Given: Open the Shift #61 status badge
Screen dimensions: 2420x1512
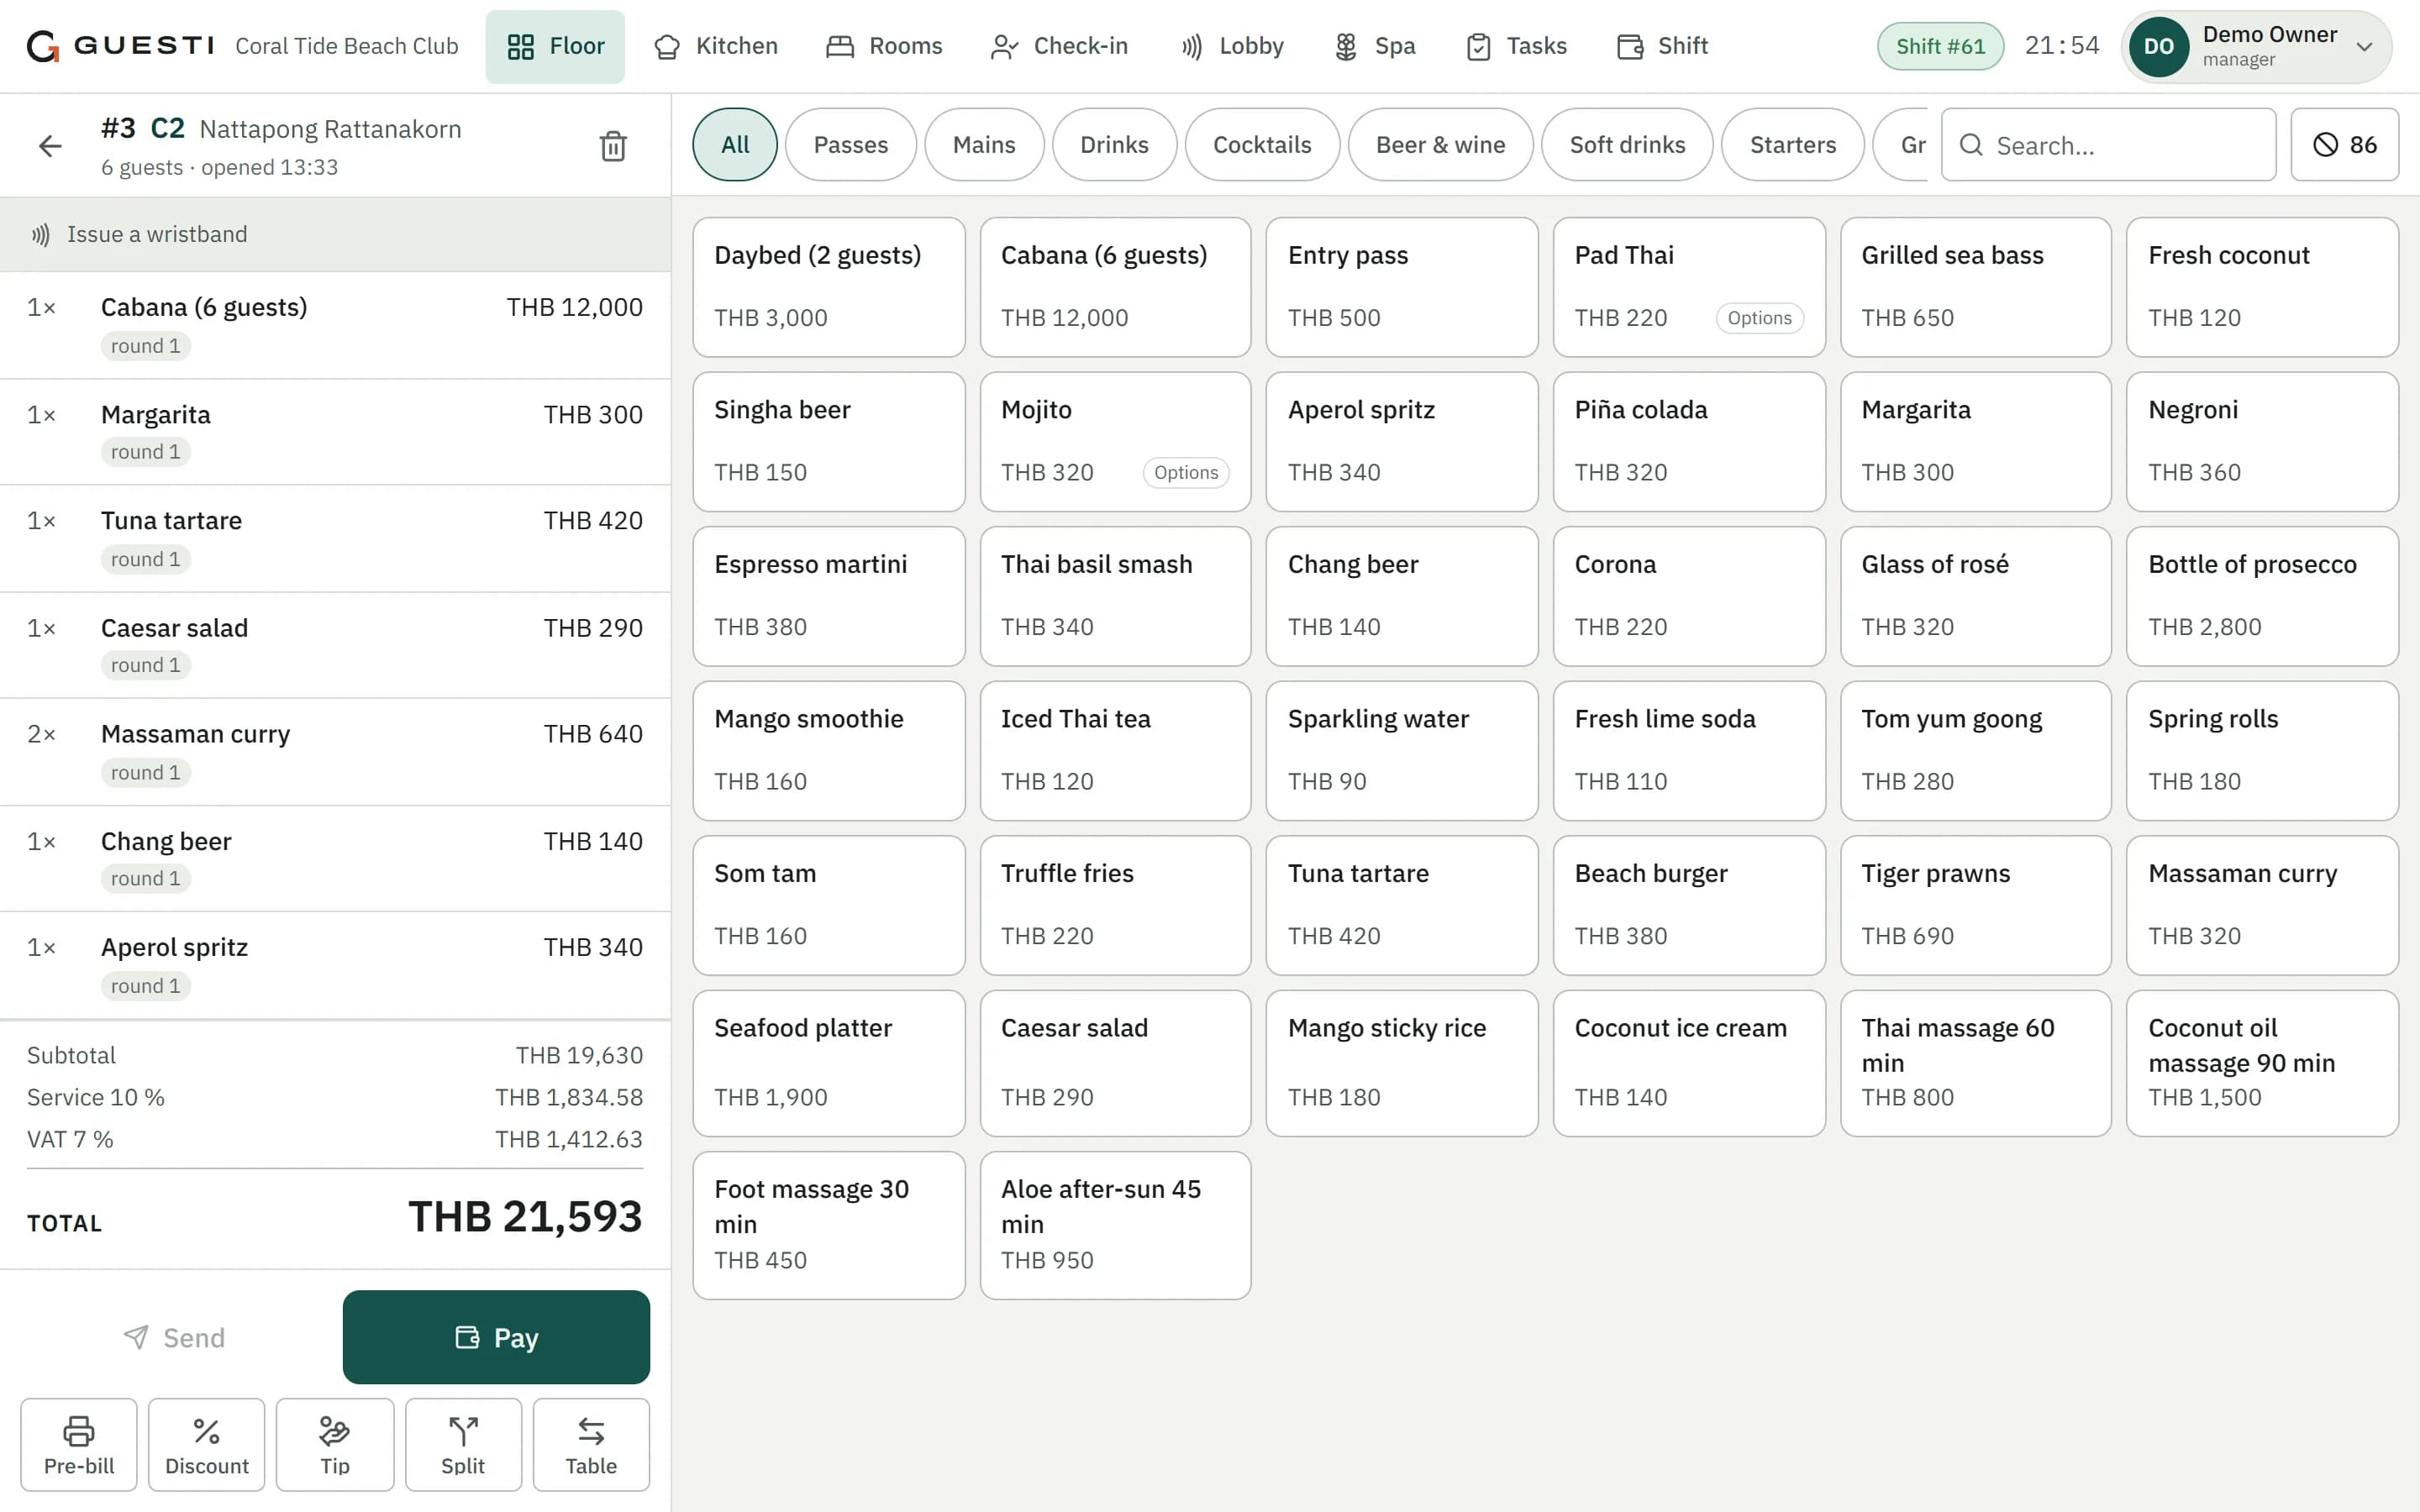Looking at the screenshot, I should pos(1940,46).
